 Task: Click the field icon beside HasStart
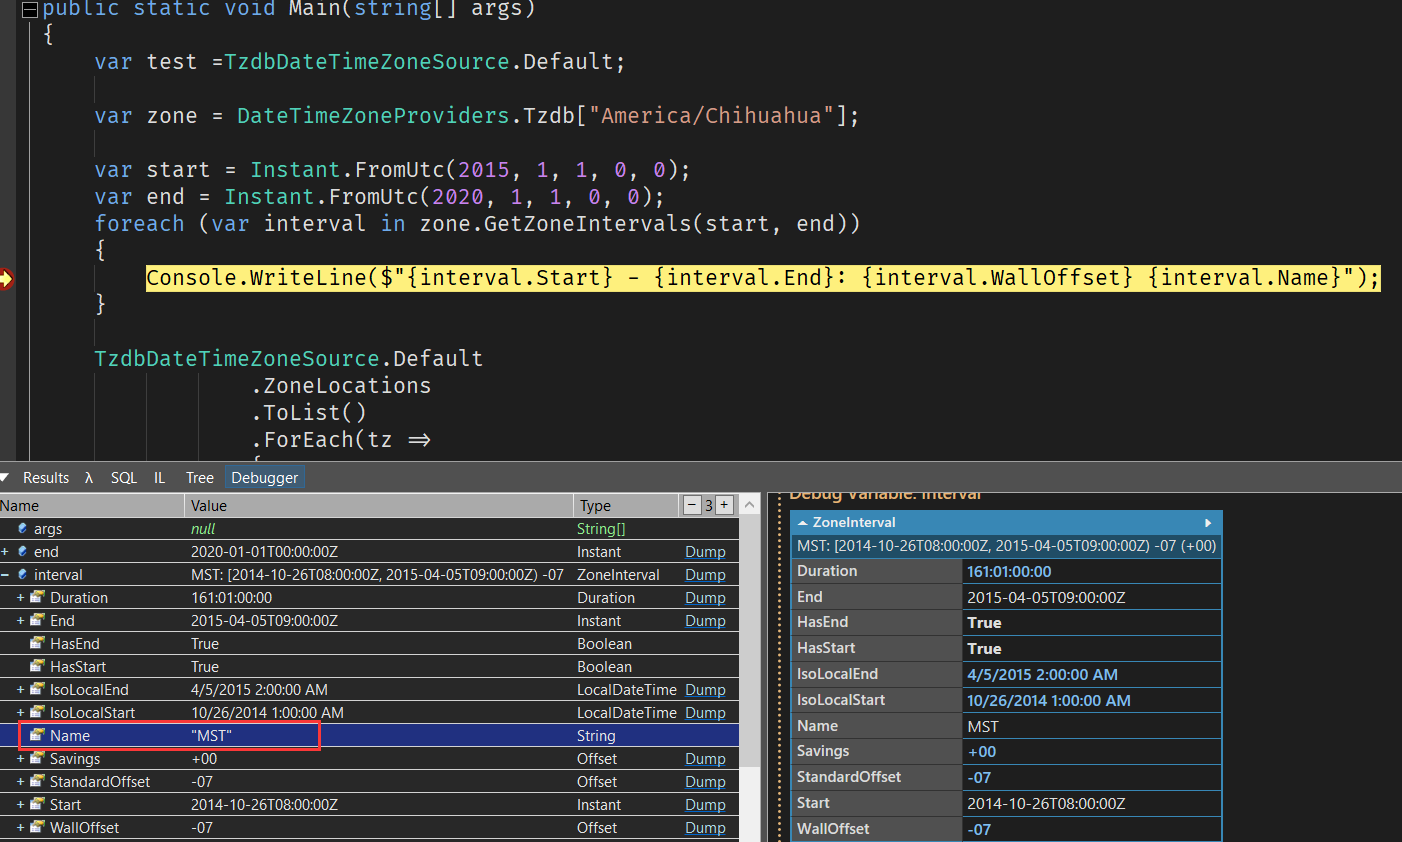pyautogui.click(x=36, y=666)
